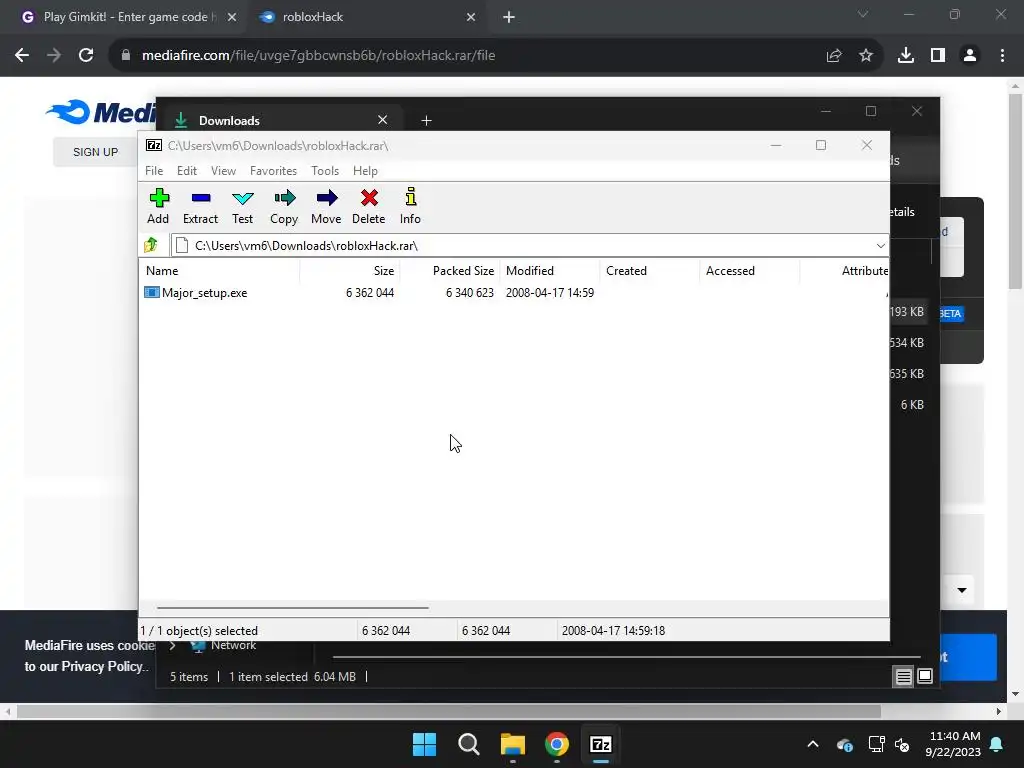Expand the 7-Zip address path dropdown

click(880, 246)
